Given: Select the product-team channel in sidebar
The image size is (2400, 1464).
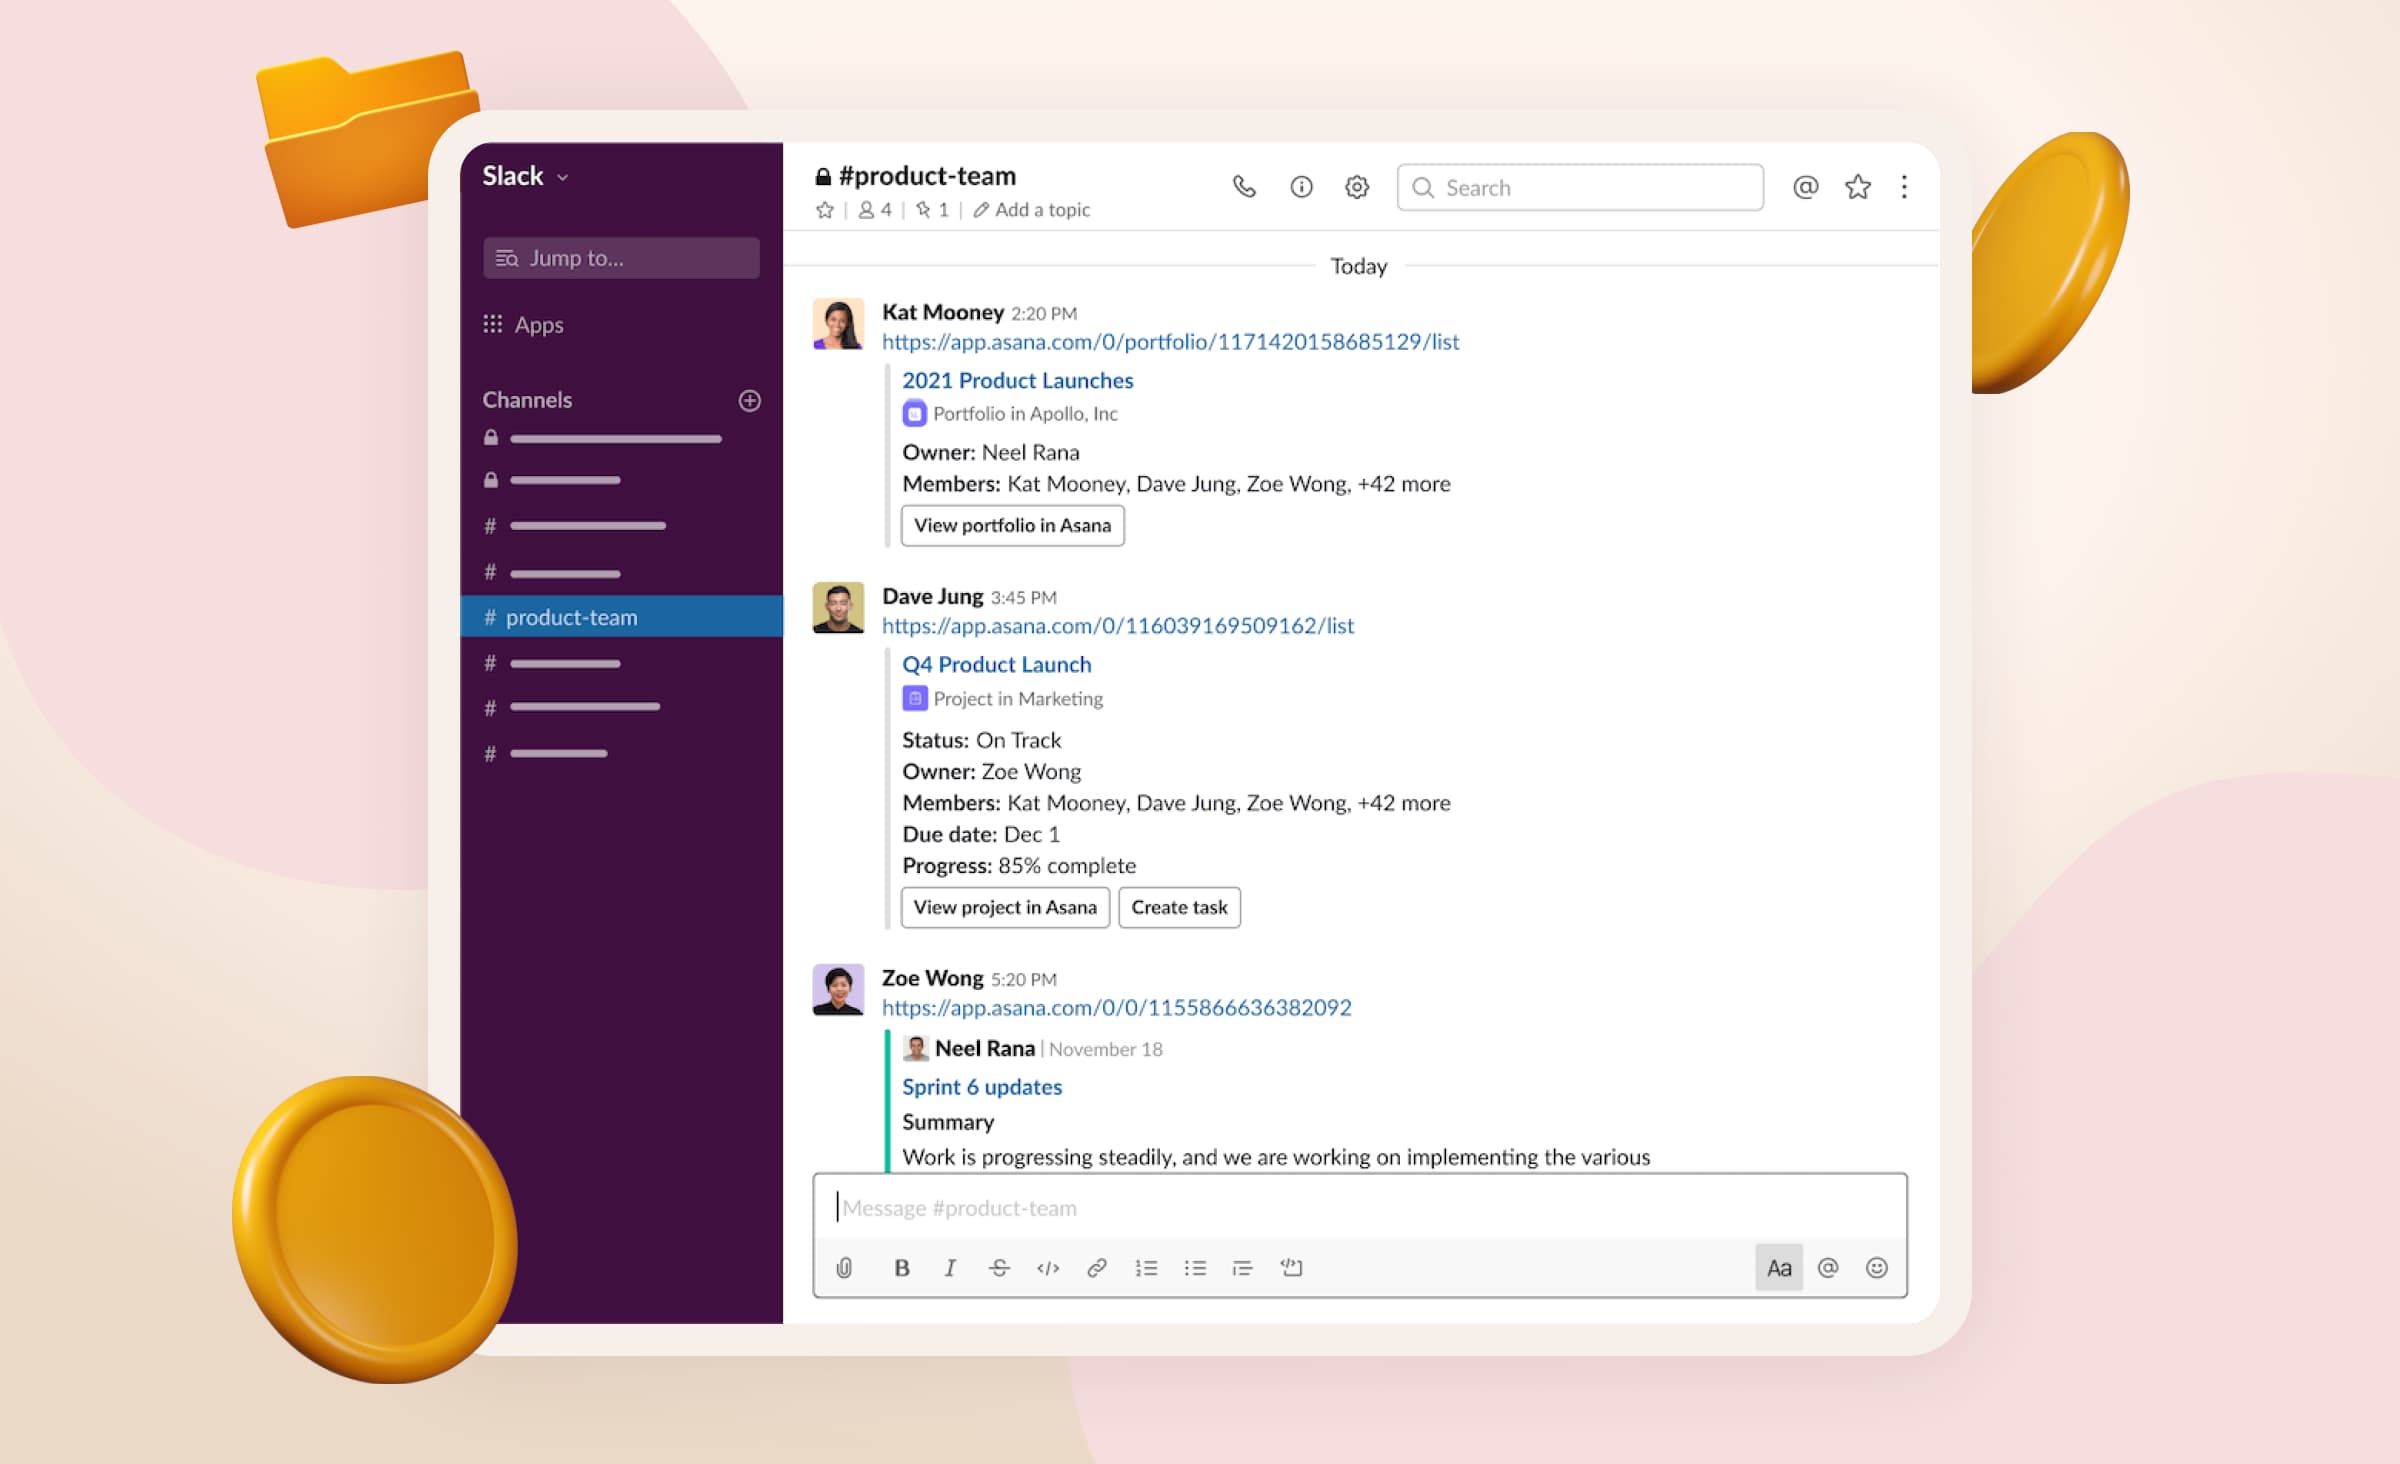Looking at the screenshot, I should (621, 617).
